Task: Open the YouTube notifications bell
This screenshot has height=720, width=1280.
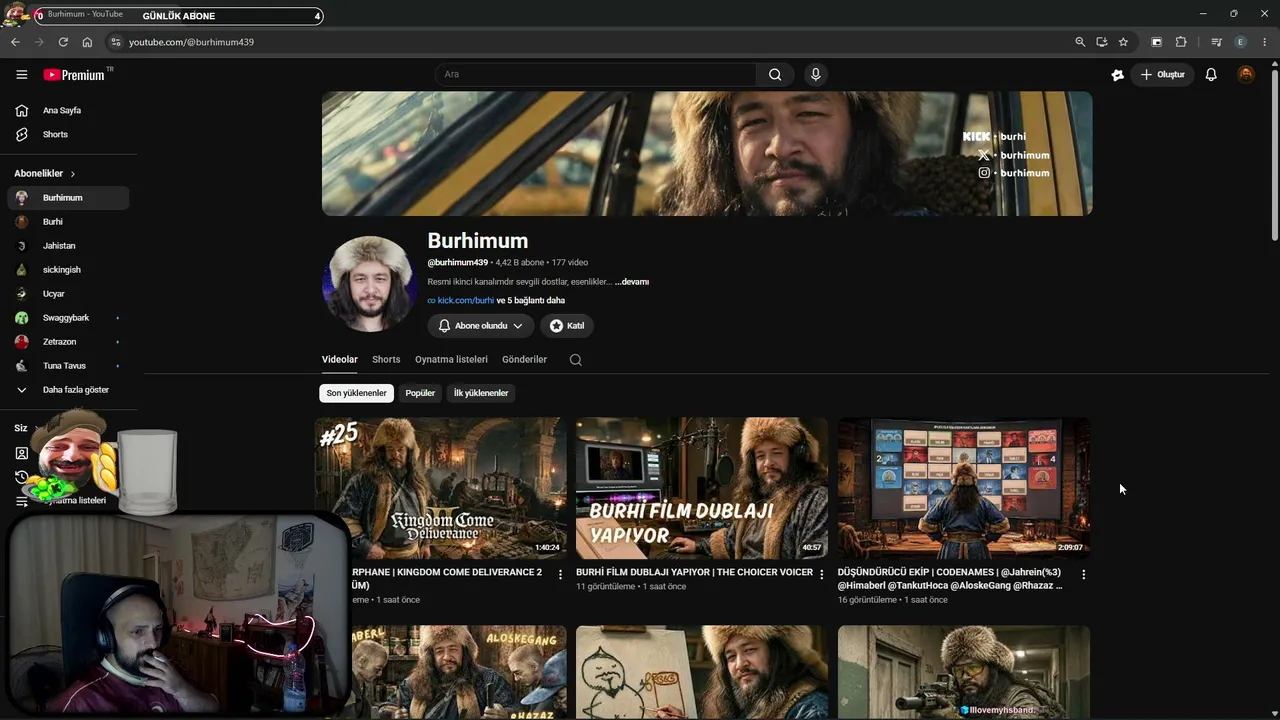Action: (1211, 75)
